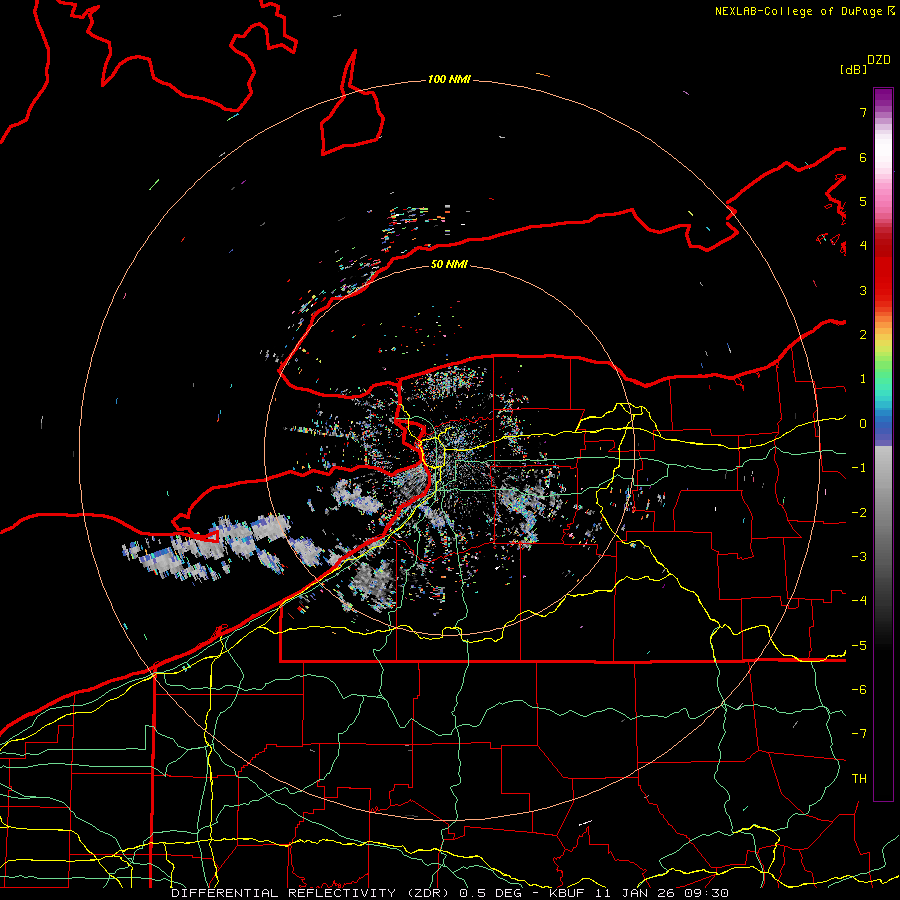Click the 5 dB legend label
Screen dimensions: 900x900
pos(863,201)
